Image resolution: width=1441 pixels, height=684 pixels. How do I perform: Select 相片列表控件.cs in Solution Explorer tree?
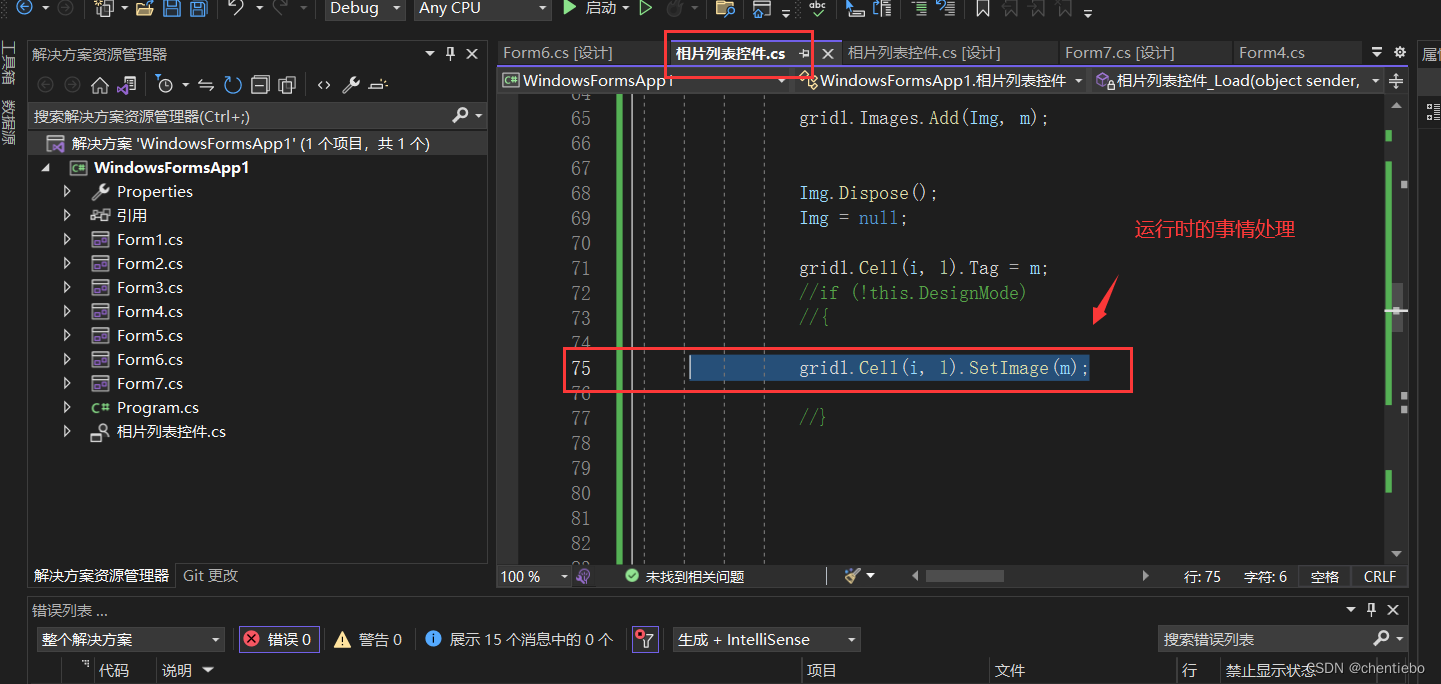(171, 432)
